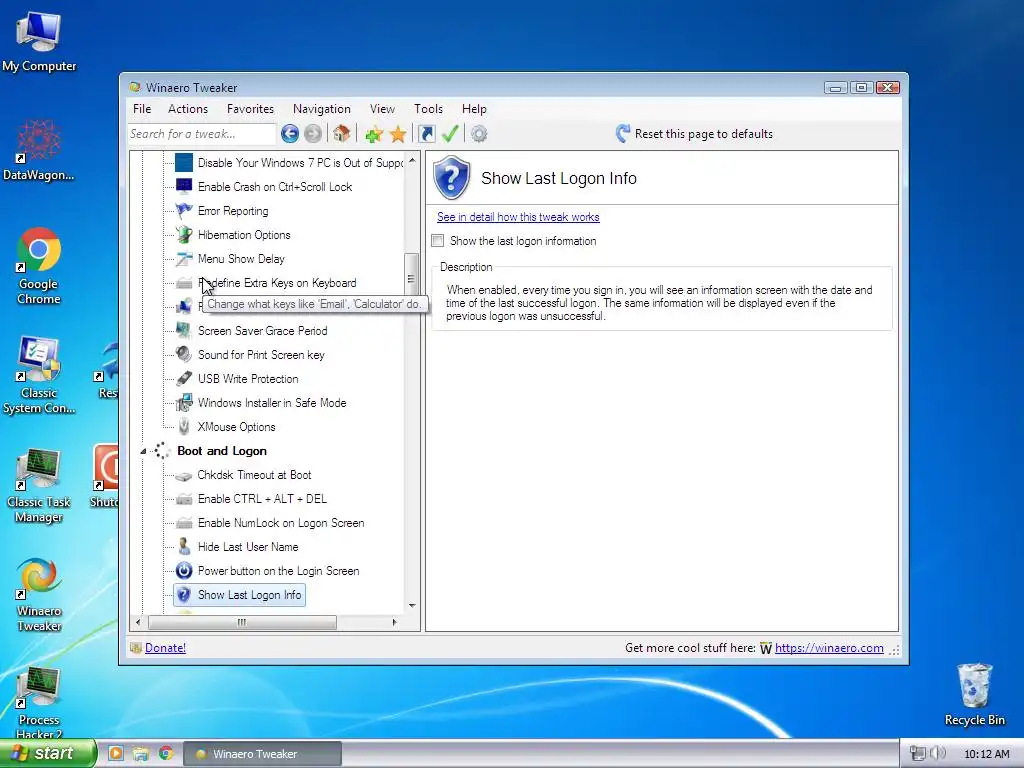Click the Error Reporting flag icon

tap(184, 210)
